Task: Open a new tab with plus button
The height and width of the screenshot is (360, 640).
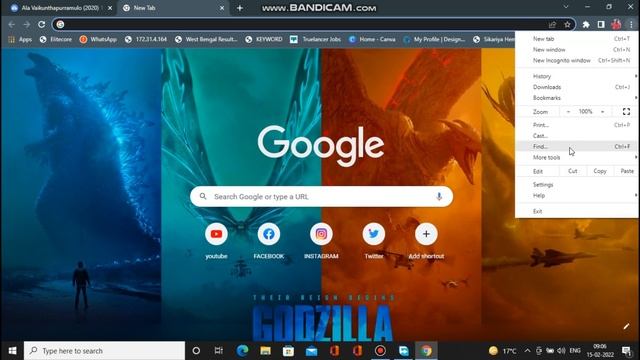Action: pos(240,8)
